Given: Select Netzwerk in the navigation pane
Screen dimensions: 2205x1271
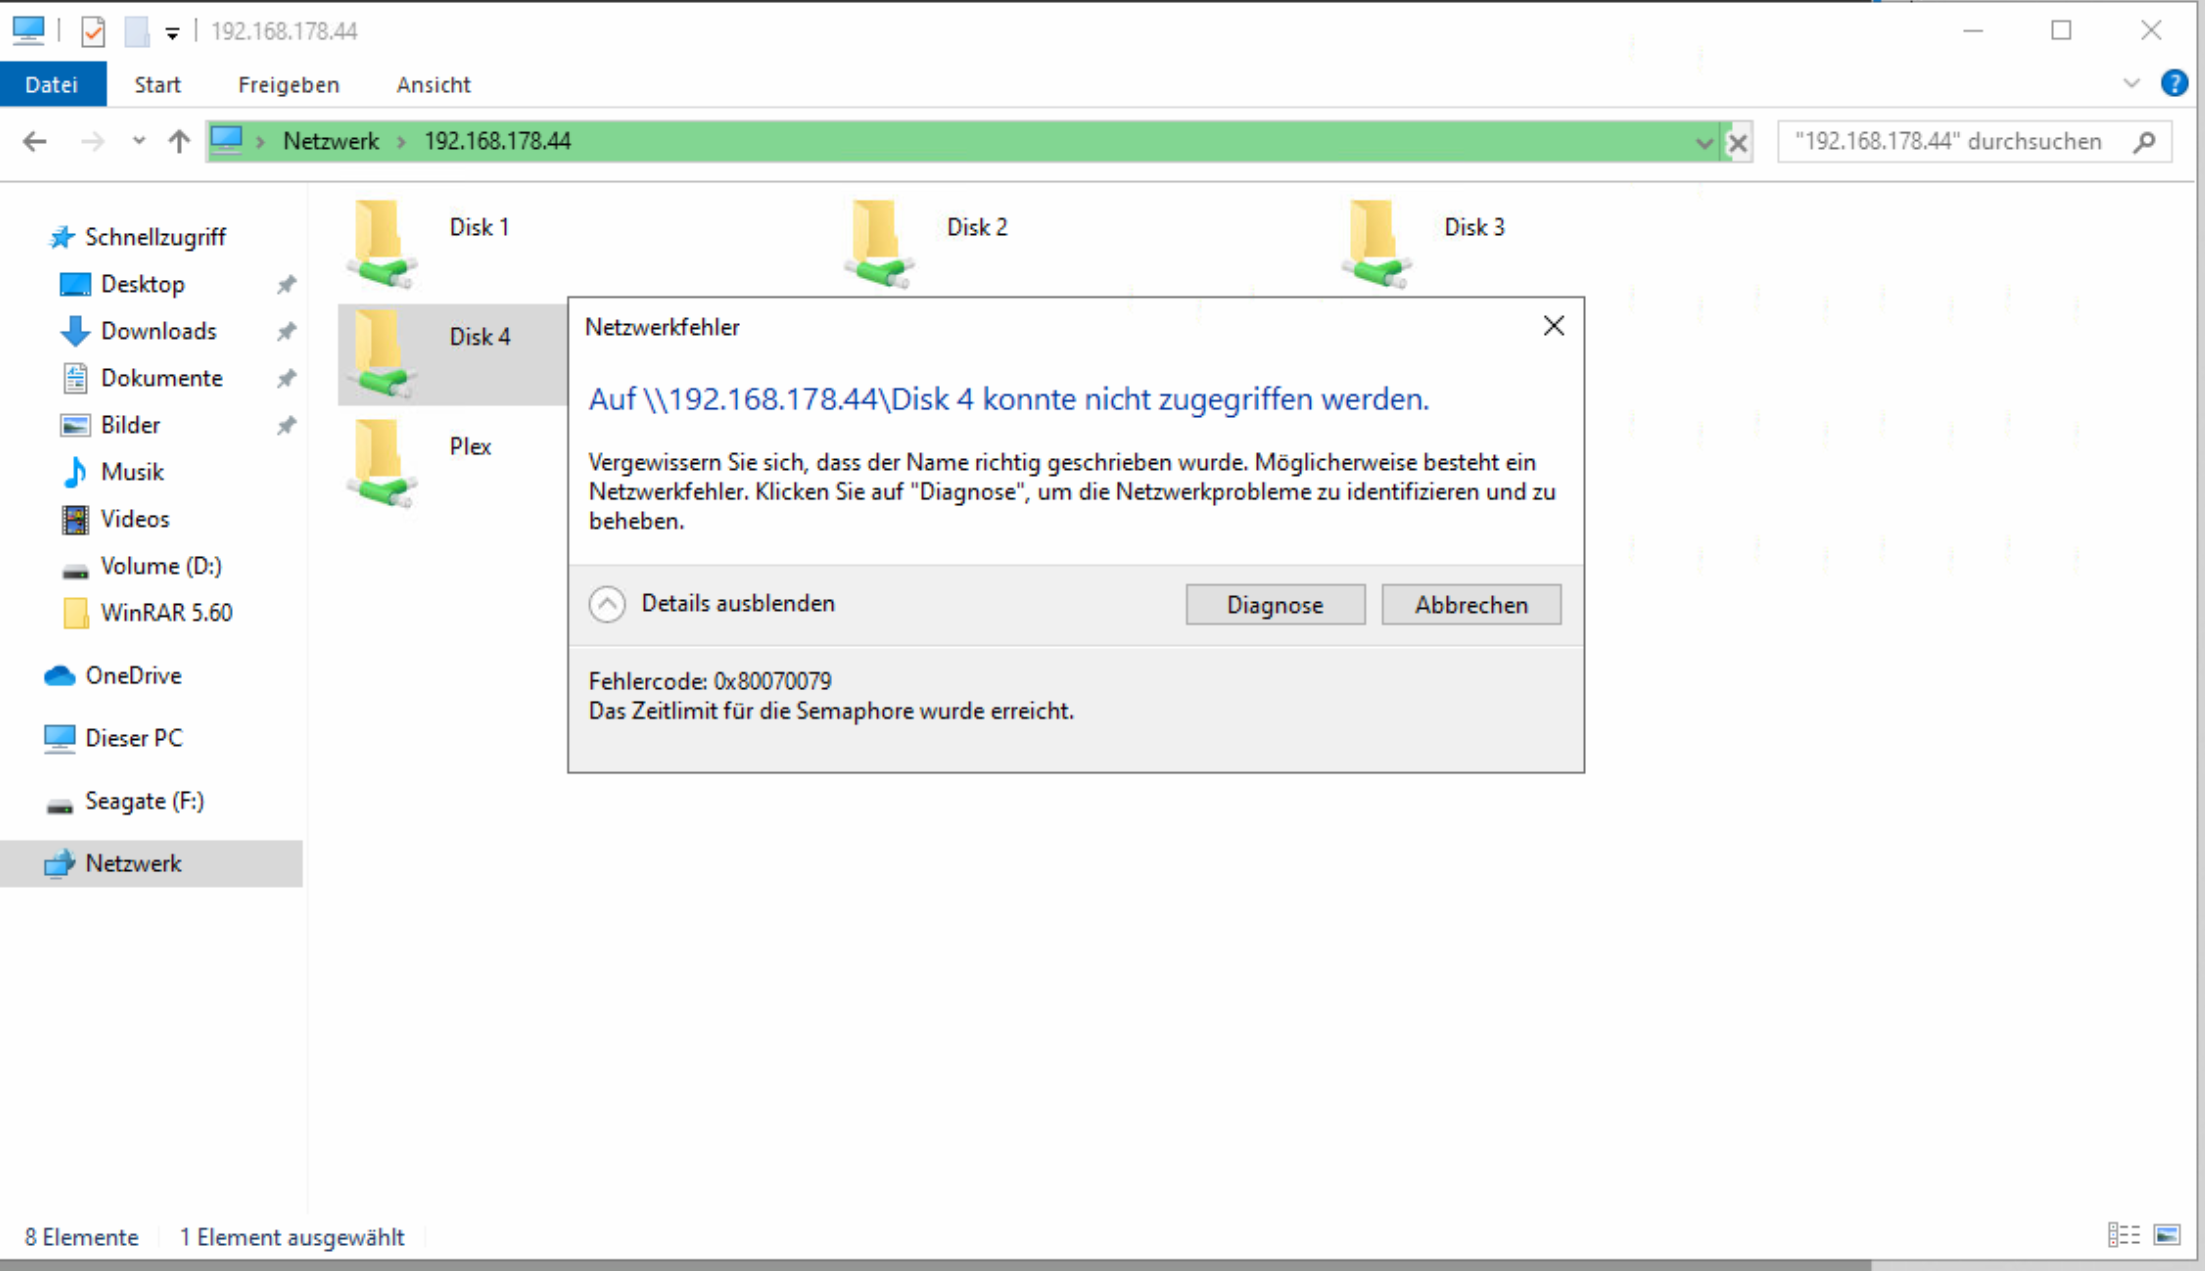Looking at the screenshot, I should coord(151,863).
